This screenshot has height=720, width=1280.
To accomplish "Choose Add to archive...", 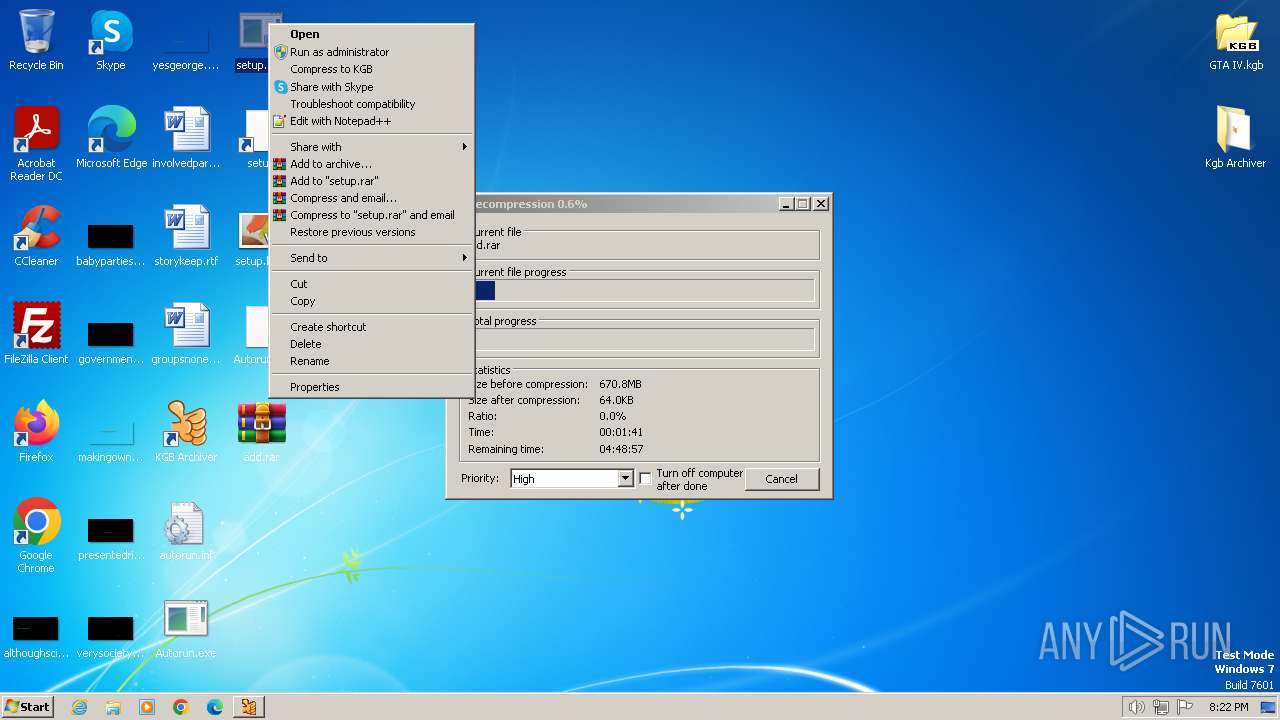I will pos(372,164).
